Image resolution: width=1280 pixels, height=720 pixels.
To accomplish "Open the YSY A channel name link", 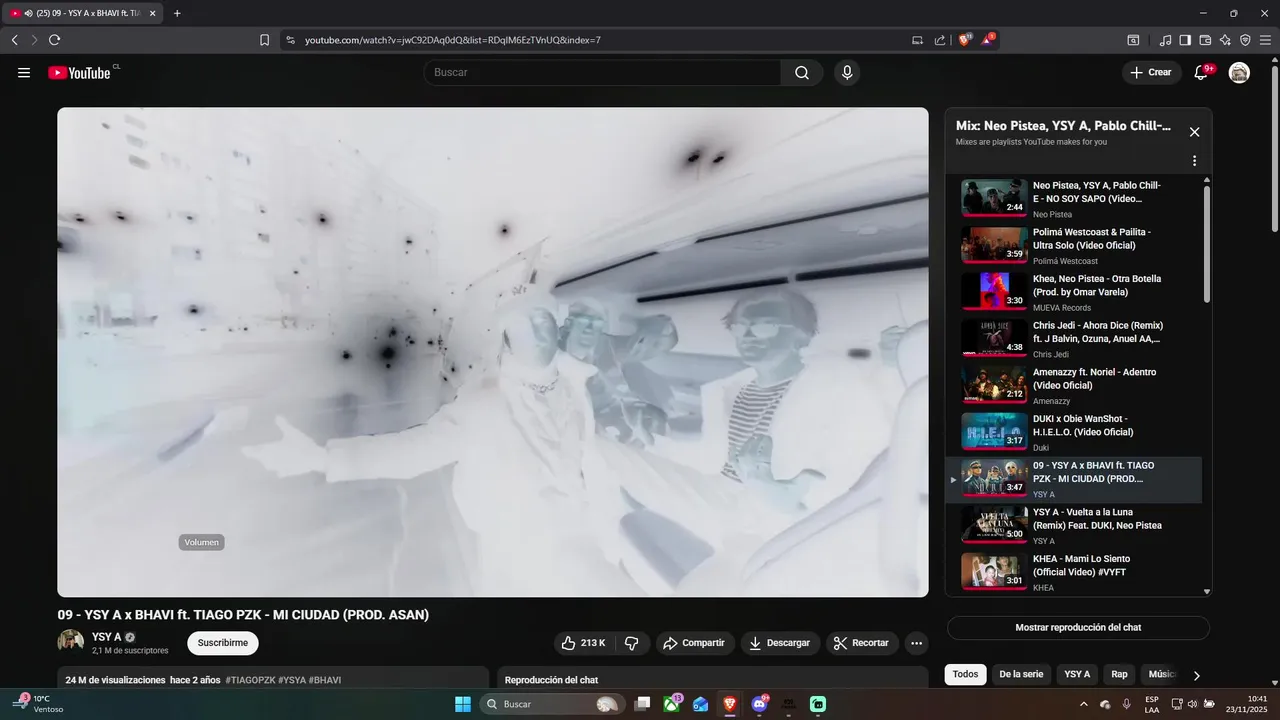I will click(106, 637).
